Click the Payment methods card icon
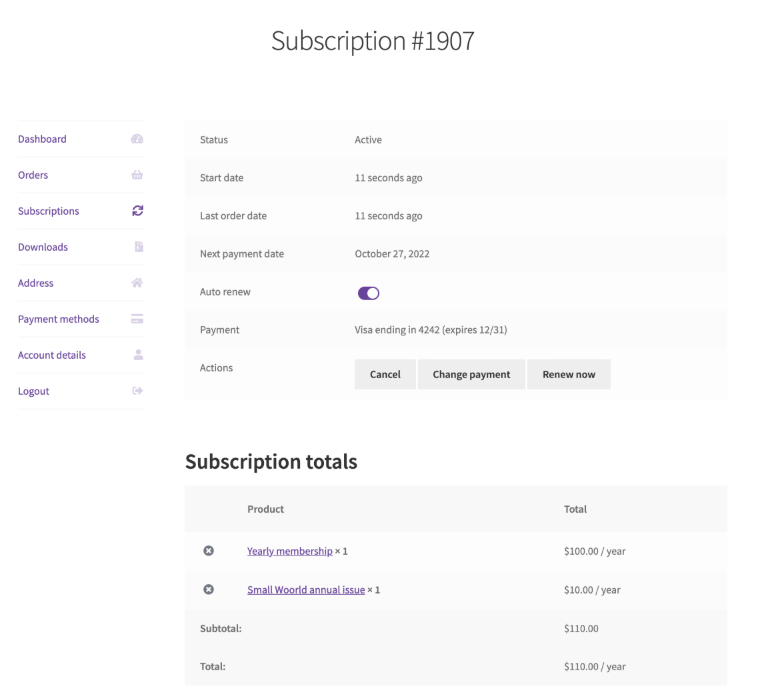 (x=138, y=319)
